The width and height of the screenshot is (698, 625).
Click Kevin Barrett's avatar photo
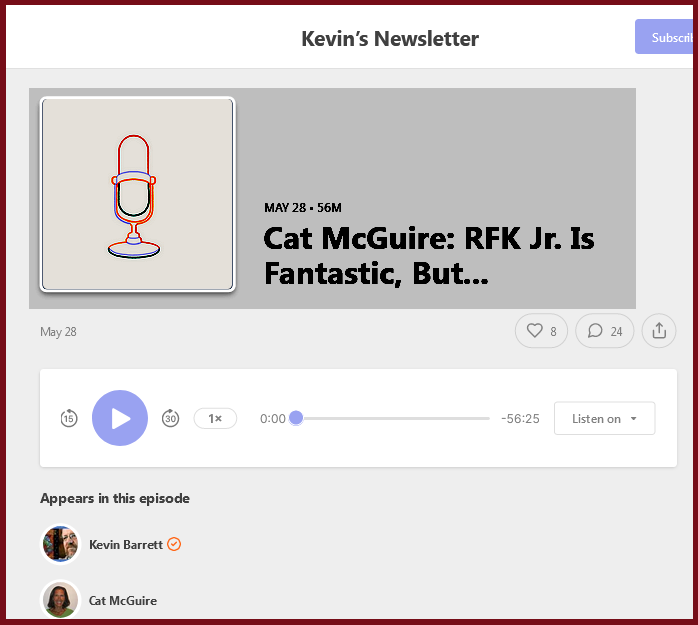coord(61,544)
